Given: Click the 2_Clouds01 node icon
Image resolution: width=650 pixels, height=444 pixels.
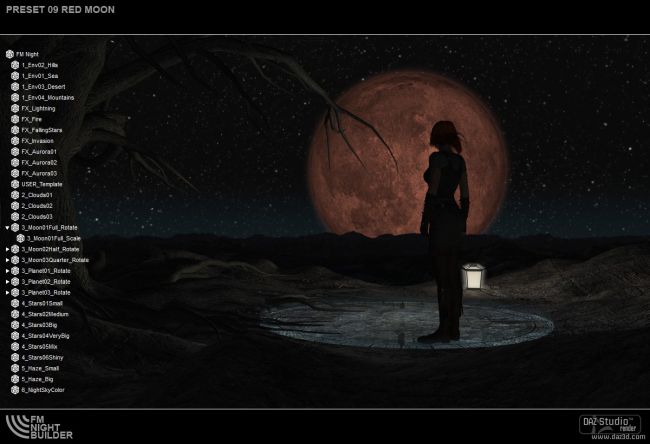Looking at the screenshot, I should 15,195.
